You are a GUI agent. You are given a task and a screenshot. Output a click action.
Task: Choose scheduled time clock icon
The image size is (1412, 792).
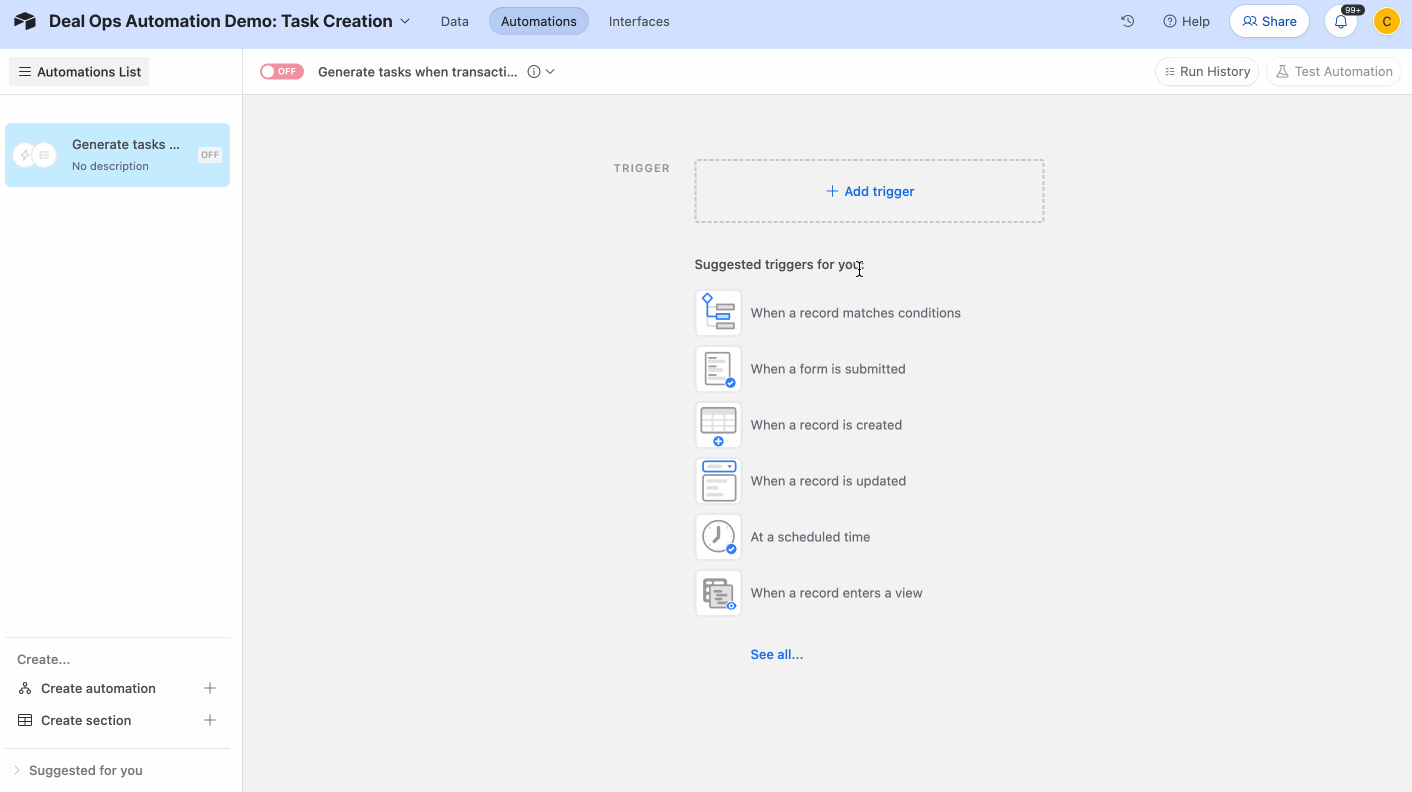click(718, 537)
